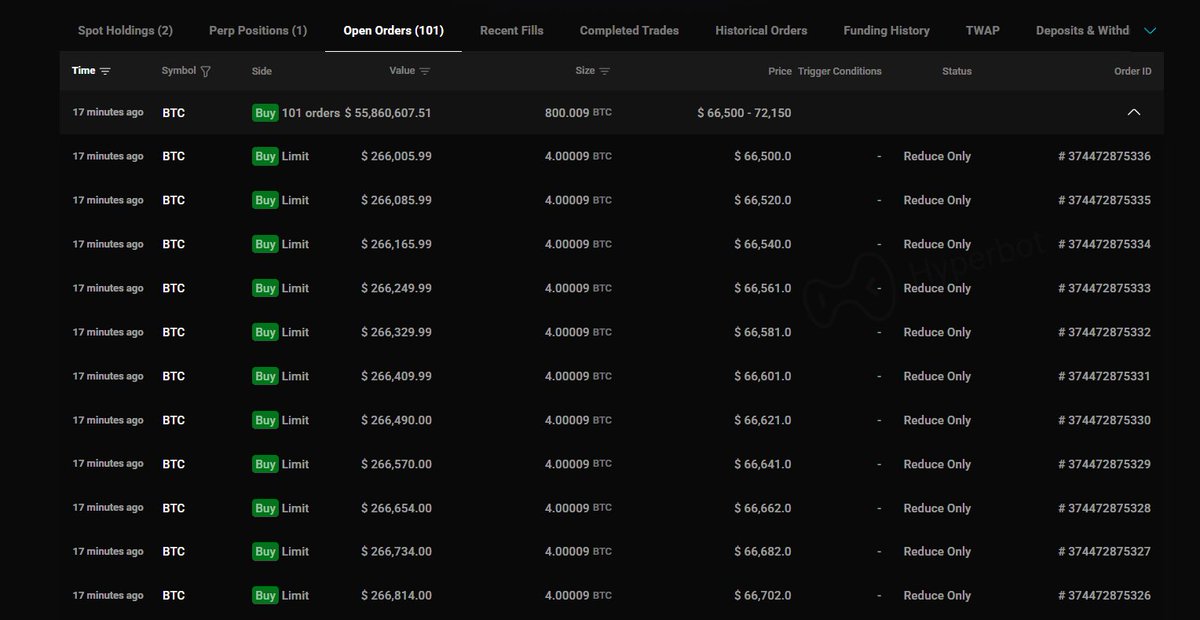Screen dimensions: 1200x620
Task: Open the Symbol column filter funnel
Action: click(x=206, y=71)
